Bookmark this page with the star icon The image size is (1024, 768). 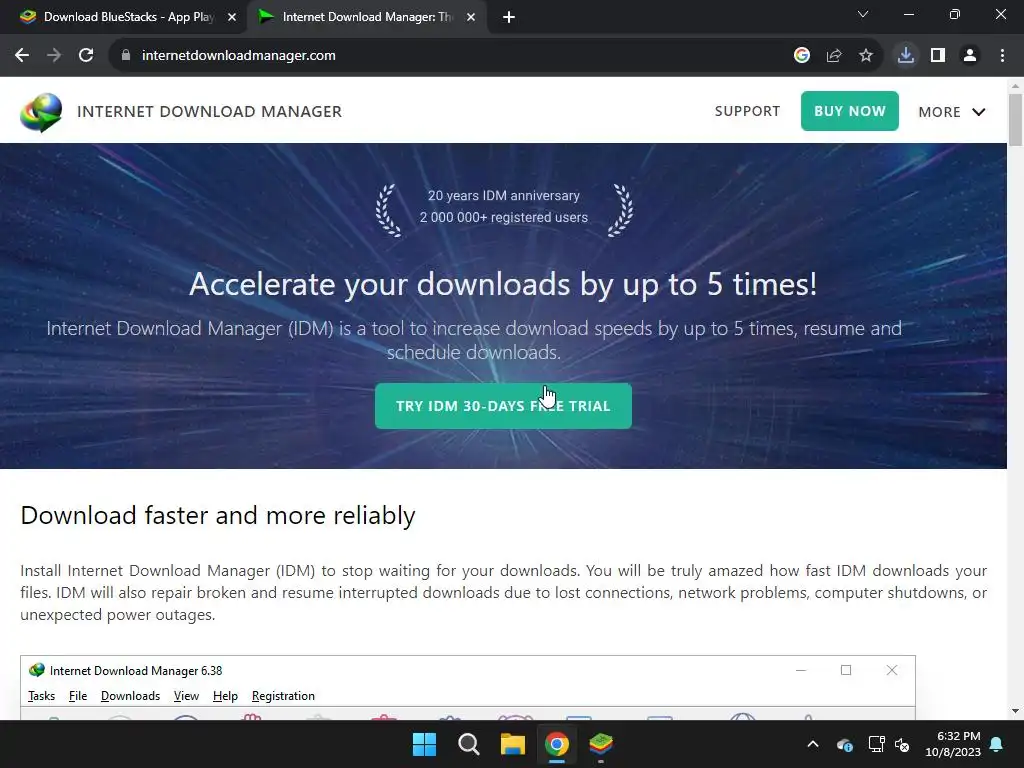(866, 56)
